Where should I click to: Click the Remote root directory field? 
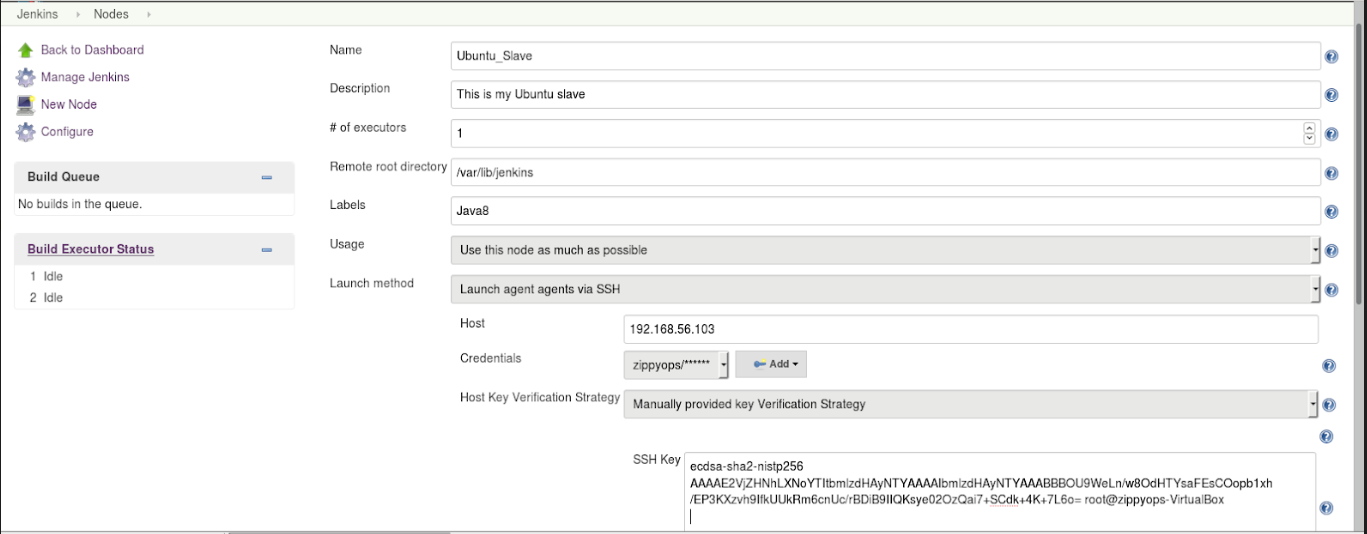[886, 172]
